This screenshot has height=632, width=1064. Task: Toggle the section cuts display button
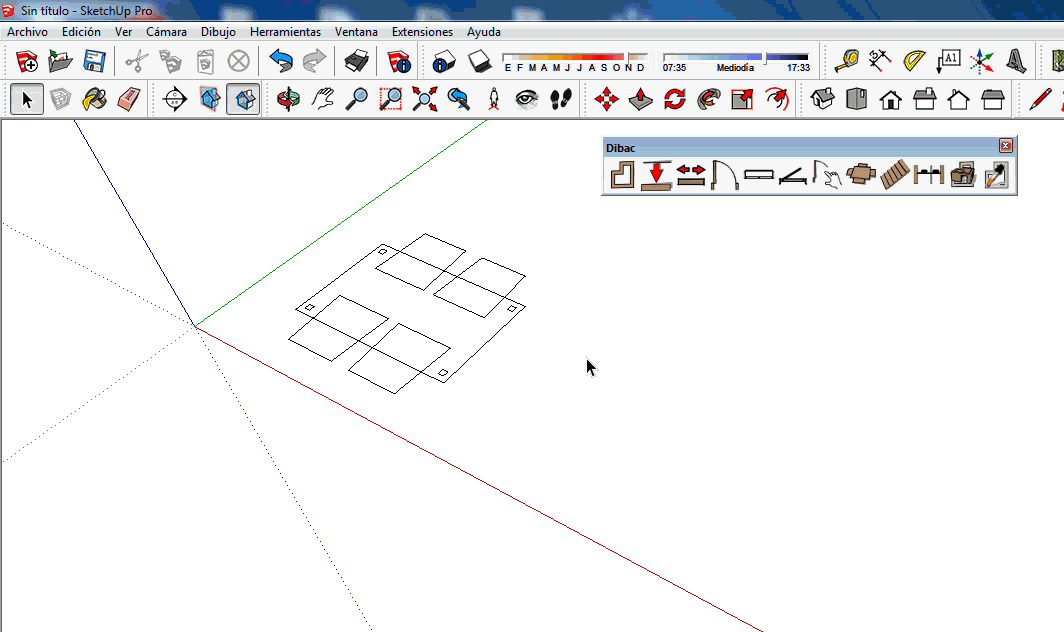[x=242, y=99]
